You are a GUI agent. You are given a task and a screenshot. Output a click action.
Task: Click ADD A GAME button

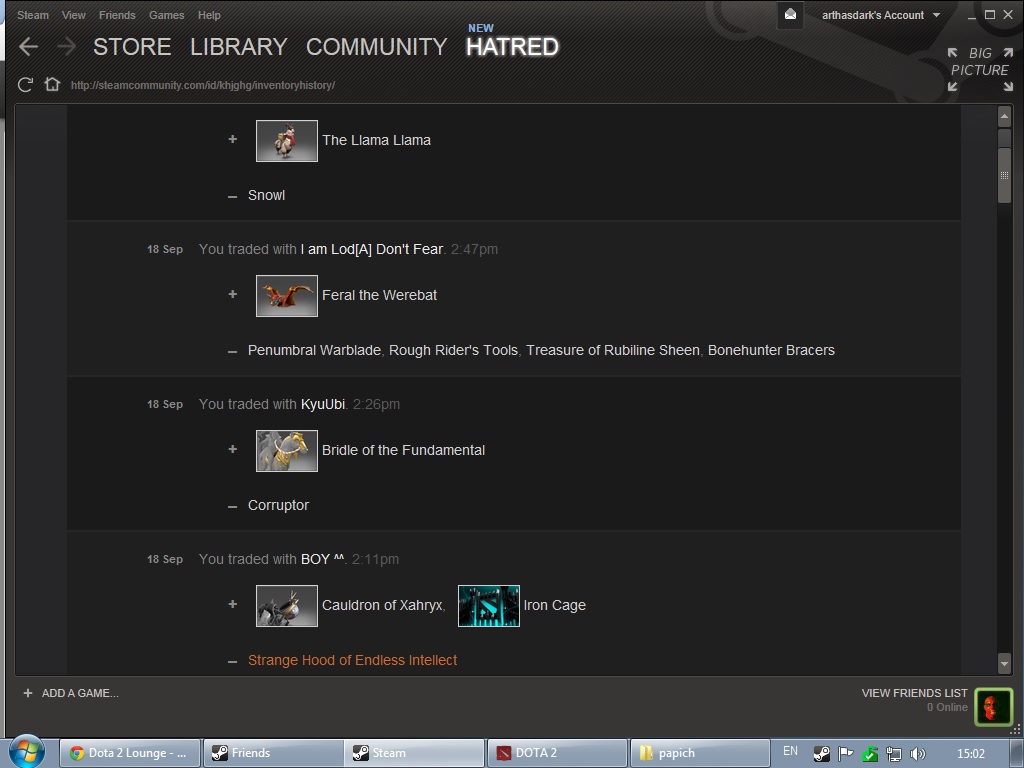click(71, 693)
